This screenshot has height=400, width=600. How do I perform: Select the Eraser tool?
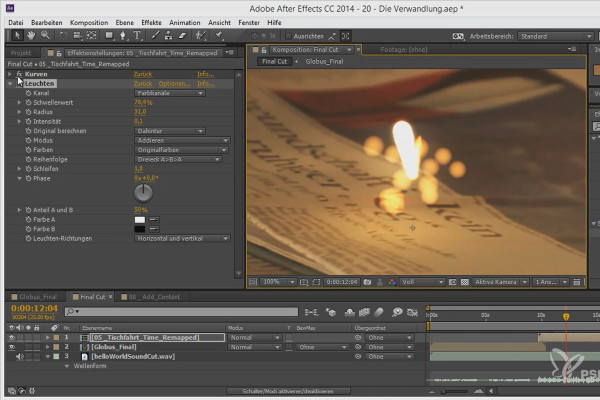(x=183, y=36)
